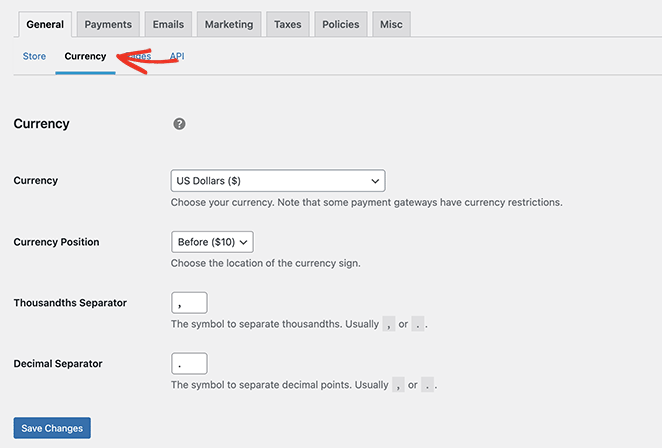Expand the Currency Position dropdown
Viewport: 662px width, 448px height.
[x=213, y=242]
